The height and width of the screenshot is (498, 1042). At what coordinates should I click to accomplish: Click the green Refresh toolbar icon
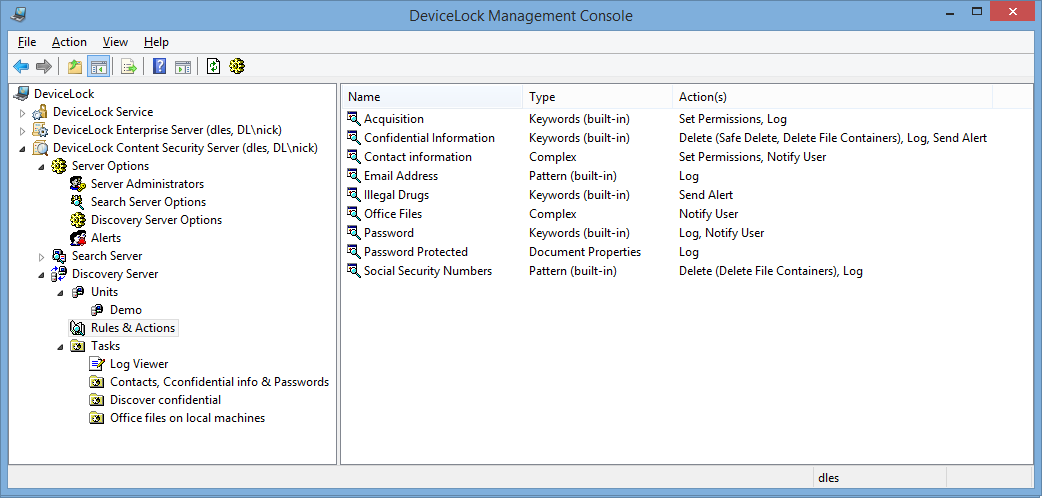coord(213,66)
